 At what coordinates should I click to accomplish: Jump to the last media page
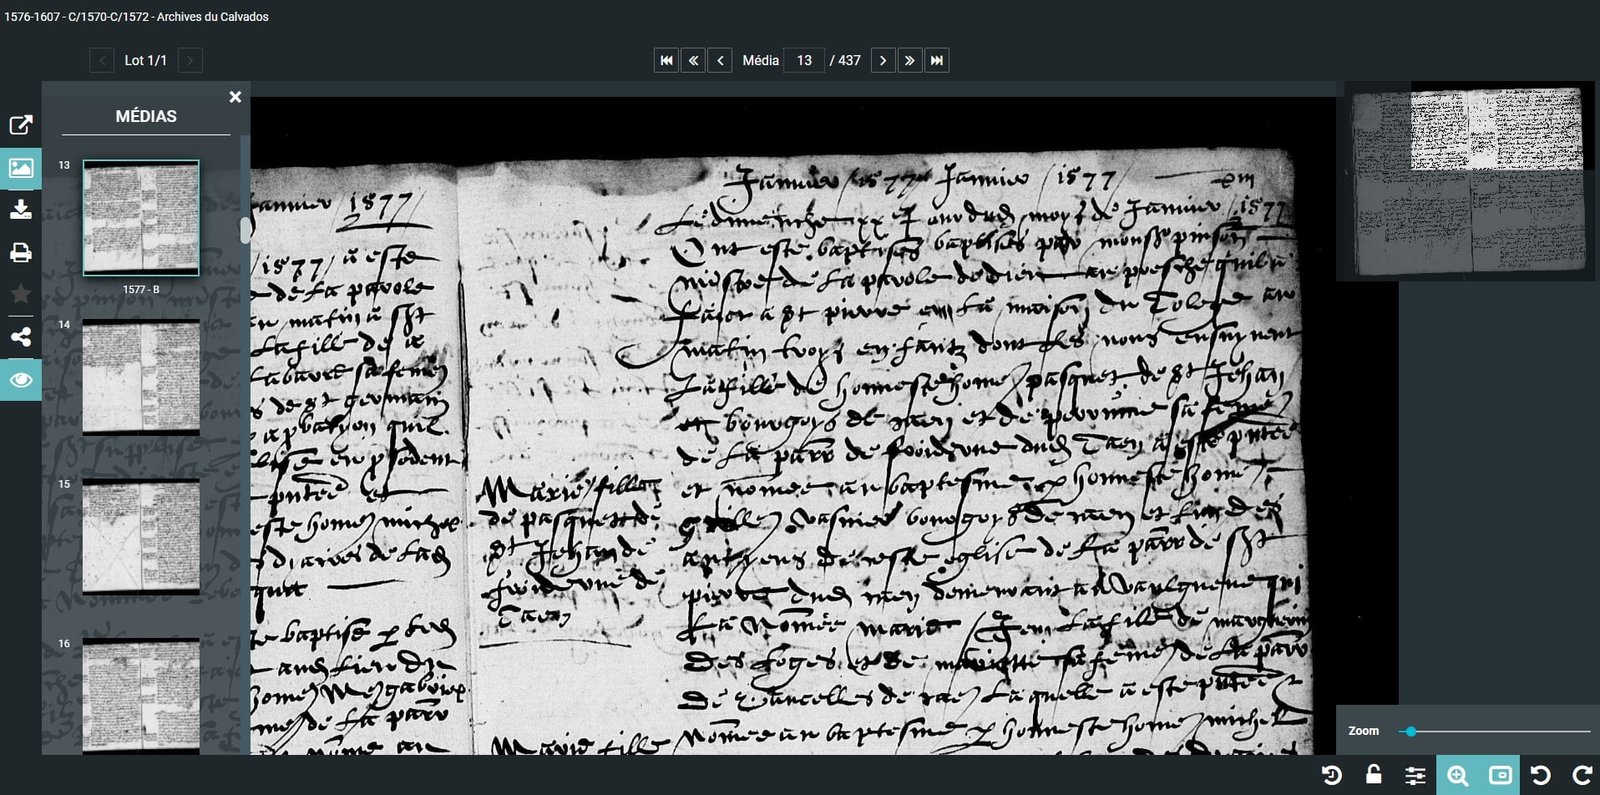936,61
